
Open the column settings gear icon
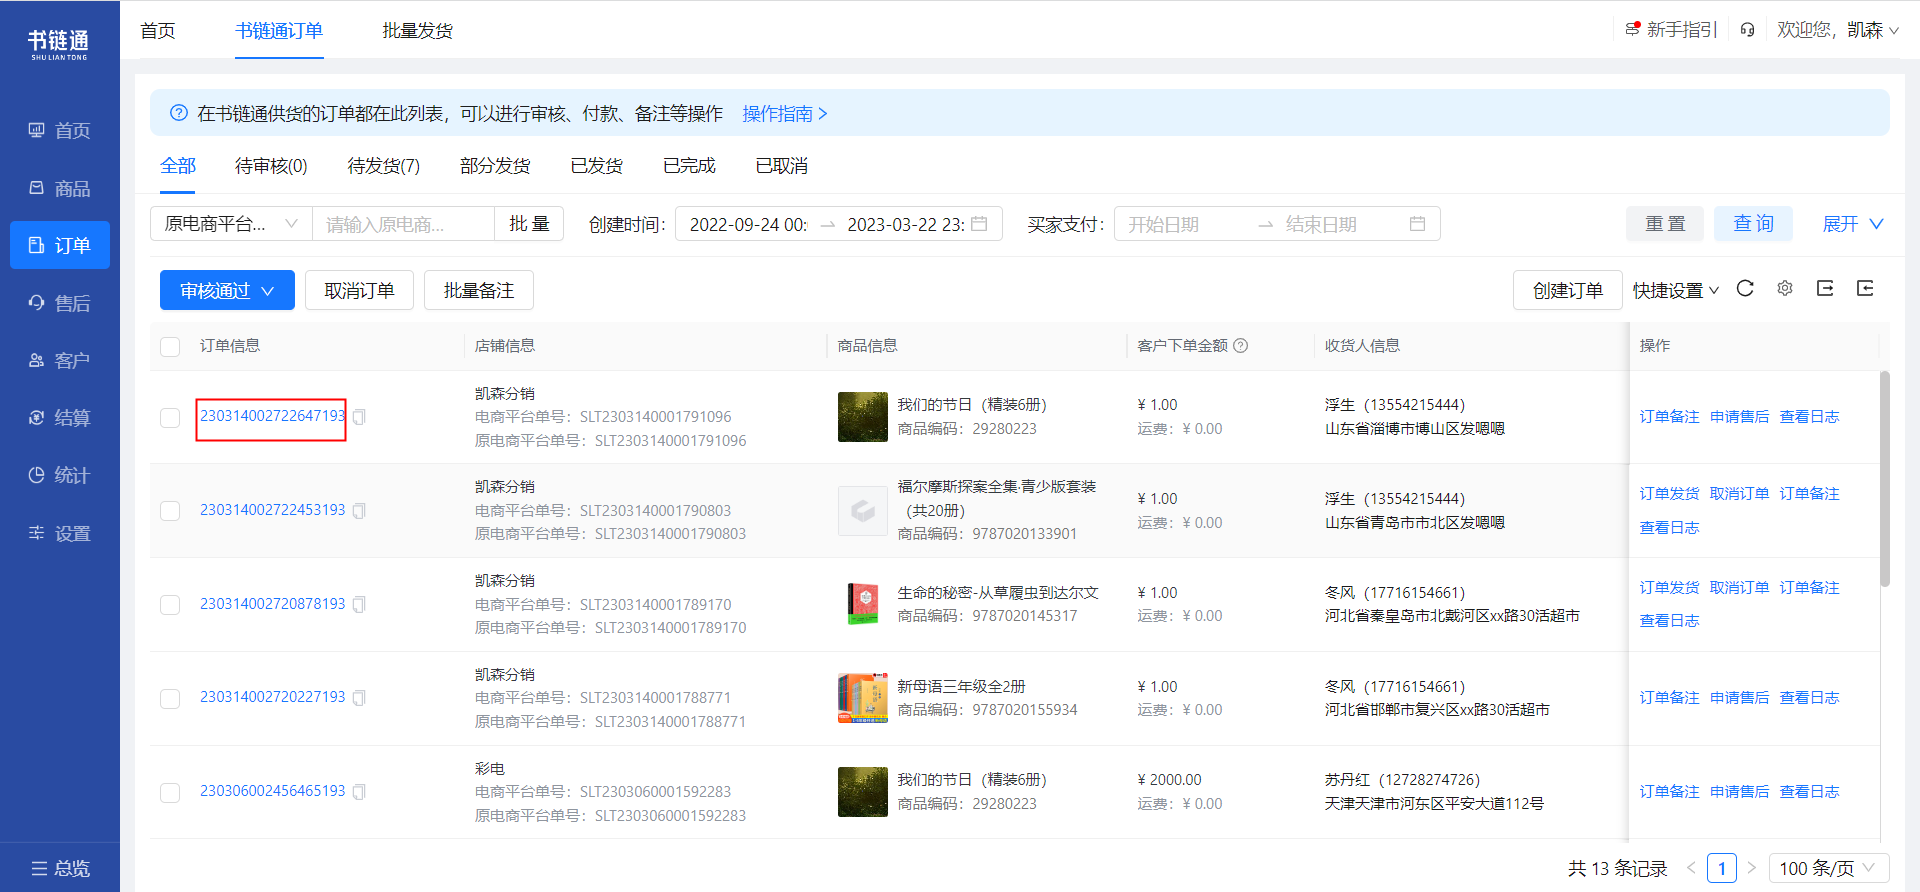tap(1785, 289)
